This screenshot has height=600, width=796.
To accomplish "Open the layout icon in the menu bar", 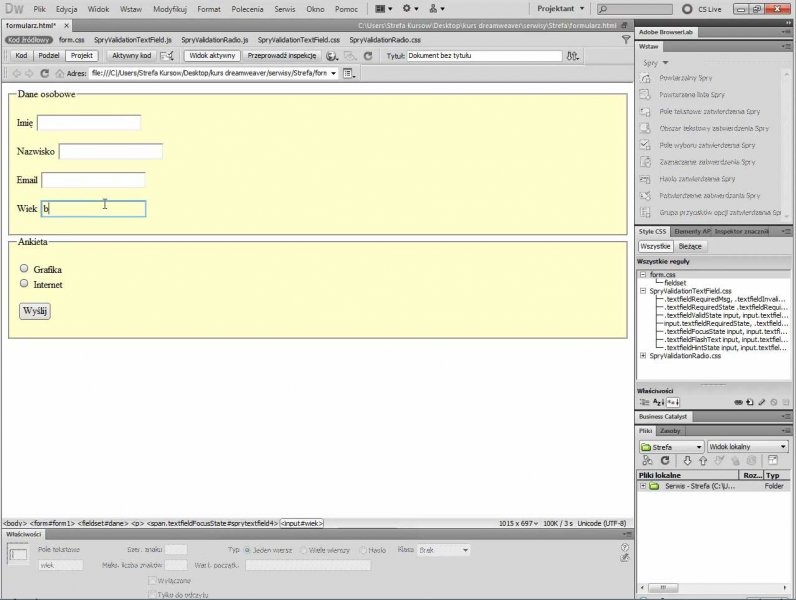I will (384, 8).
